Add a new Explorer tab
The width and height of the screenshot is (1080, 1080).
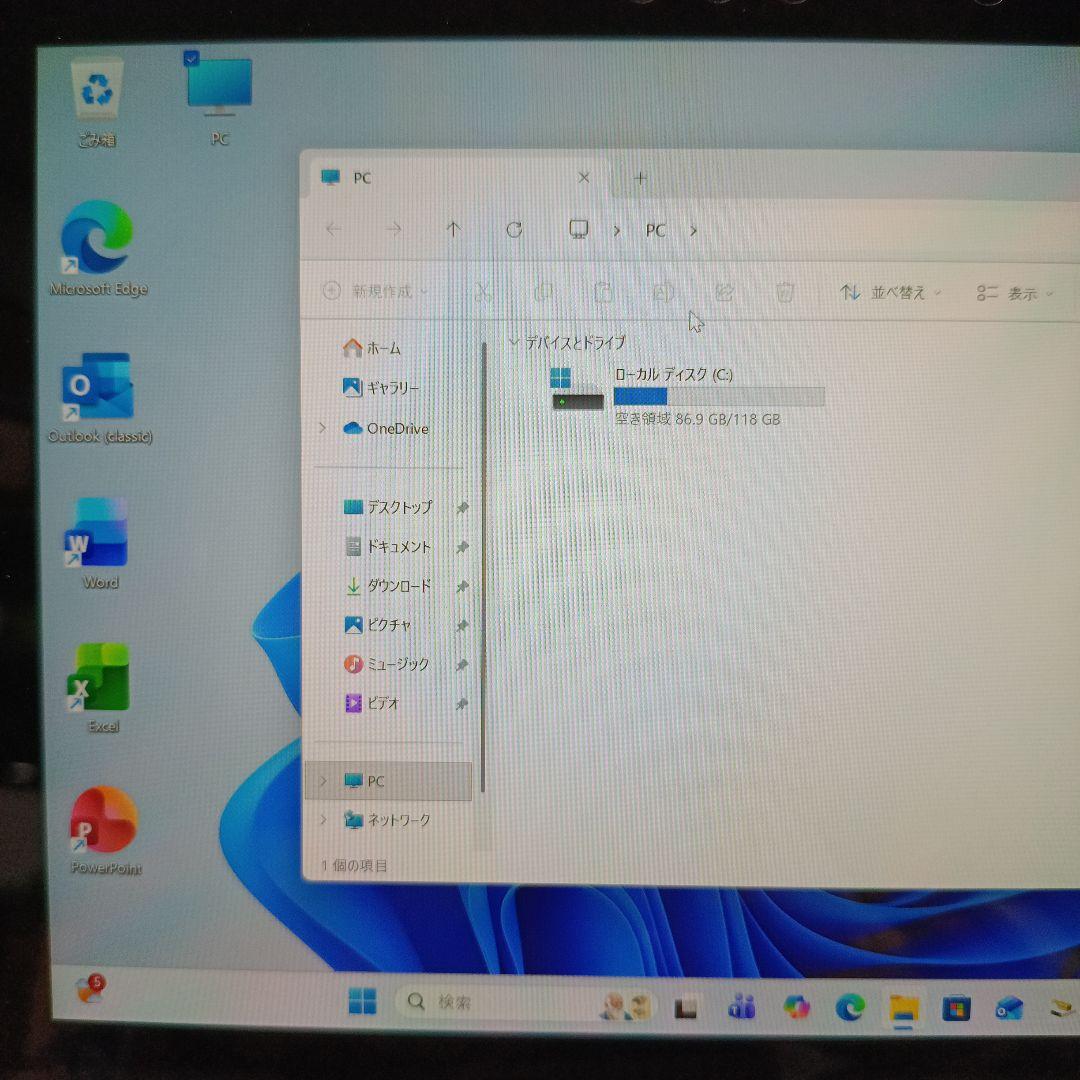pos(641,178)
